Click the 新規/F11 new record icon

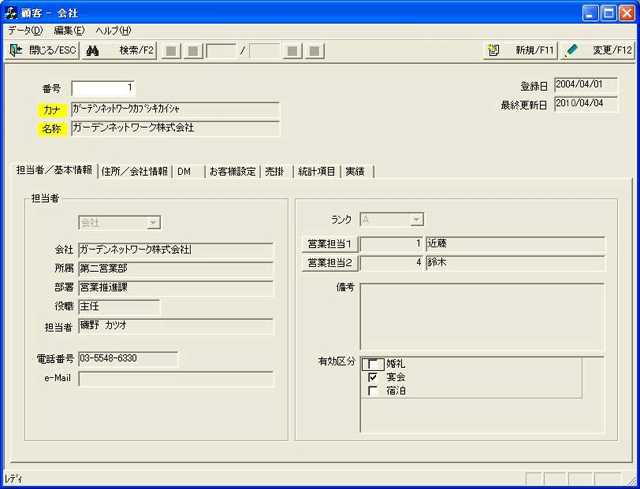pos(493,50)
